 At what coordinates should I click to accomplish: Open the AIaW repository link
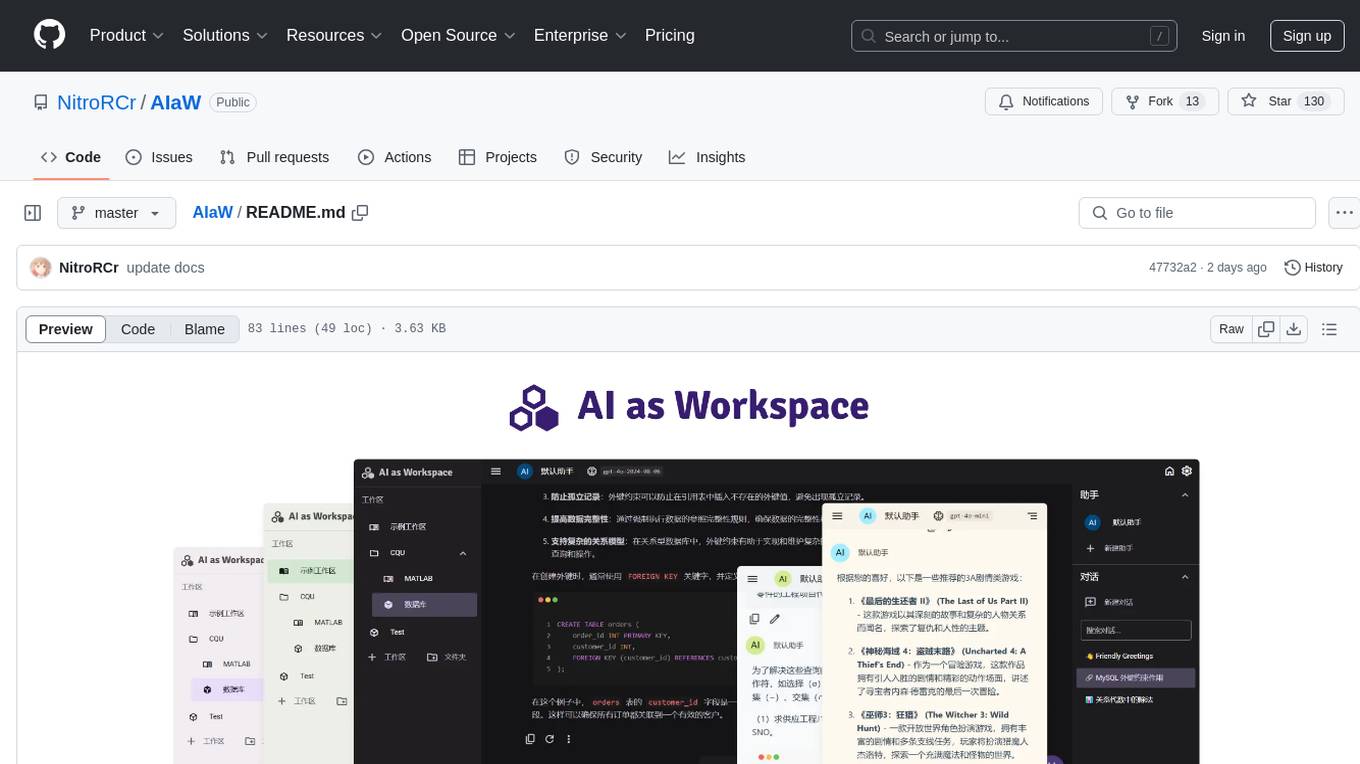click(x=176, y=102)
